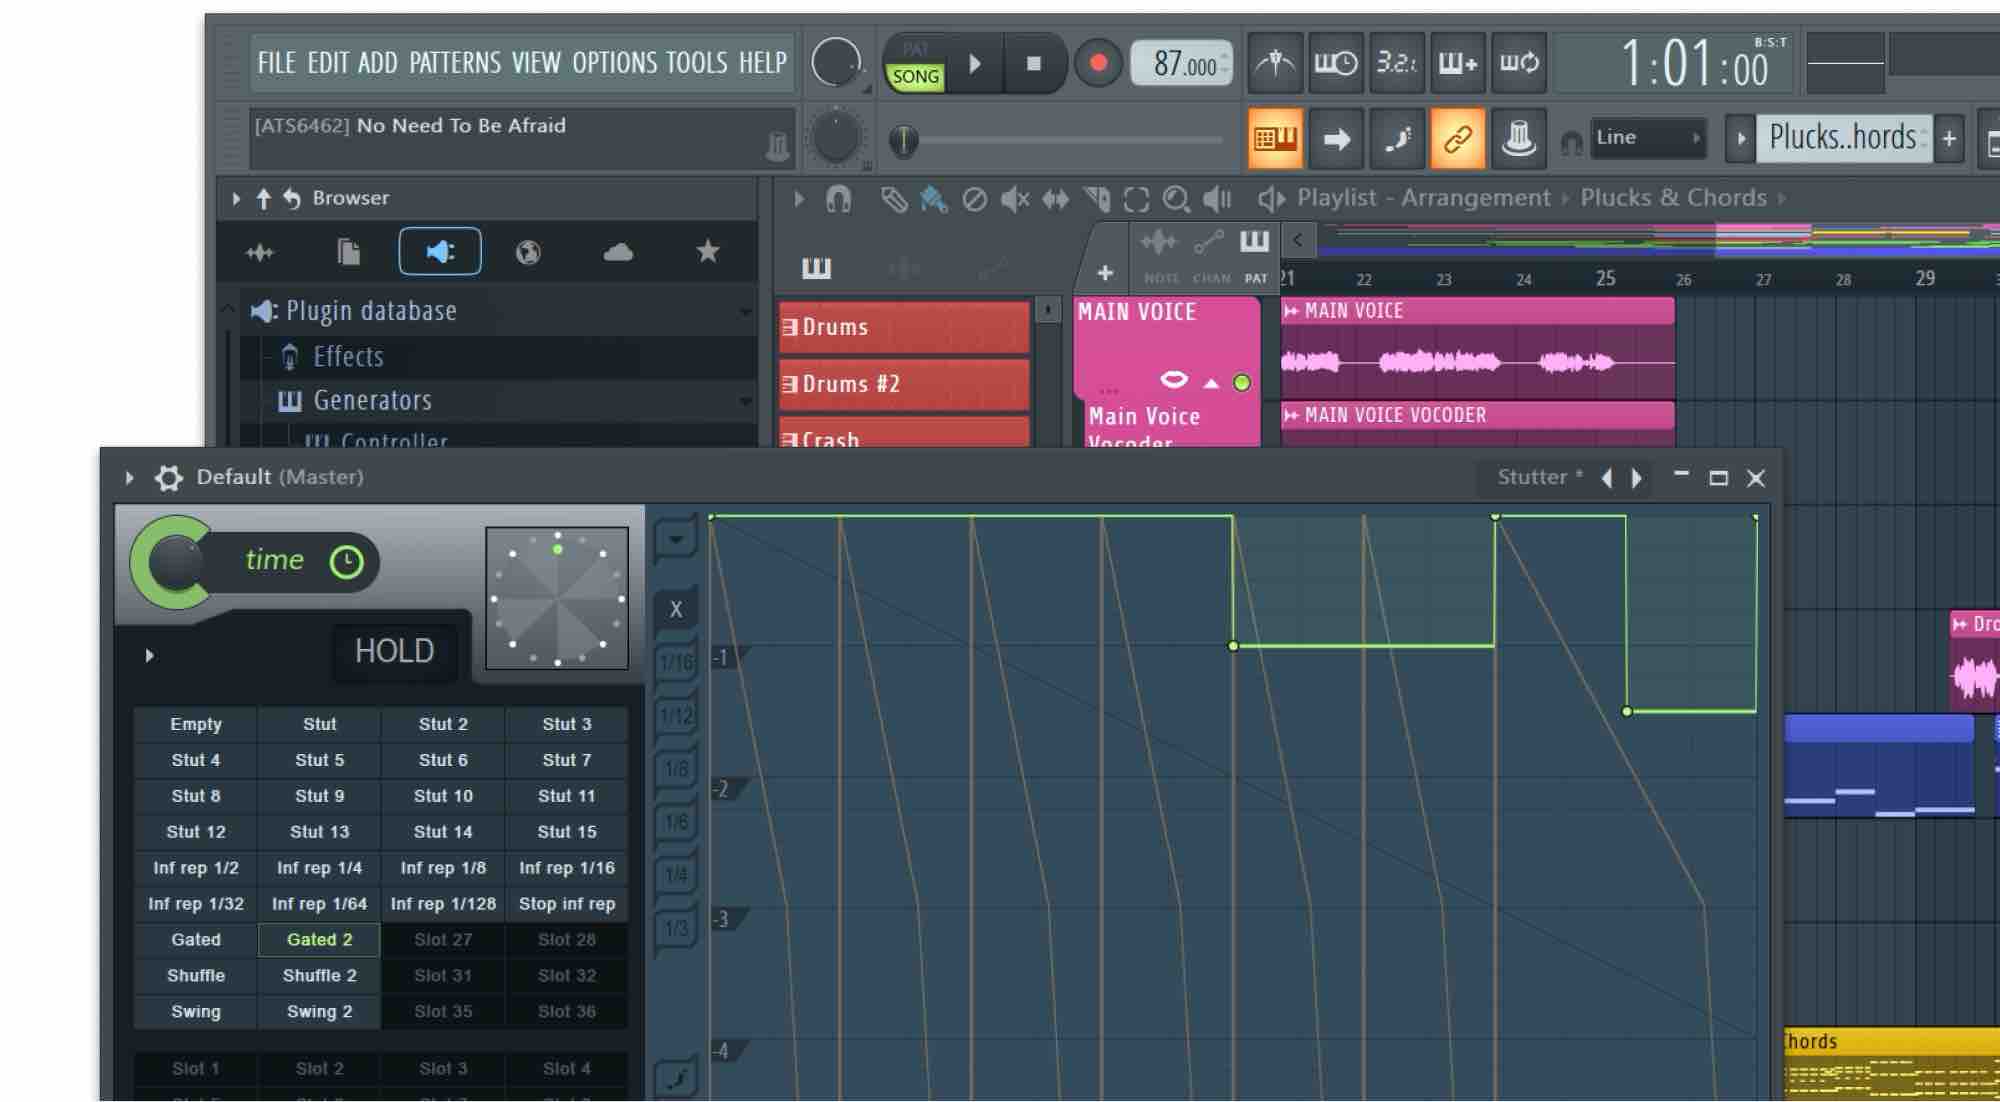Click the cloud icon in Browser tabs

(x=618, y=251)
